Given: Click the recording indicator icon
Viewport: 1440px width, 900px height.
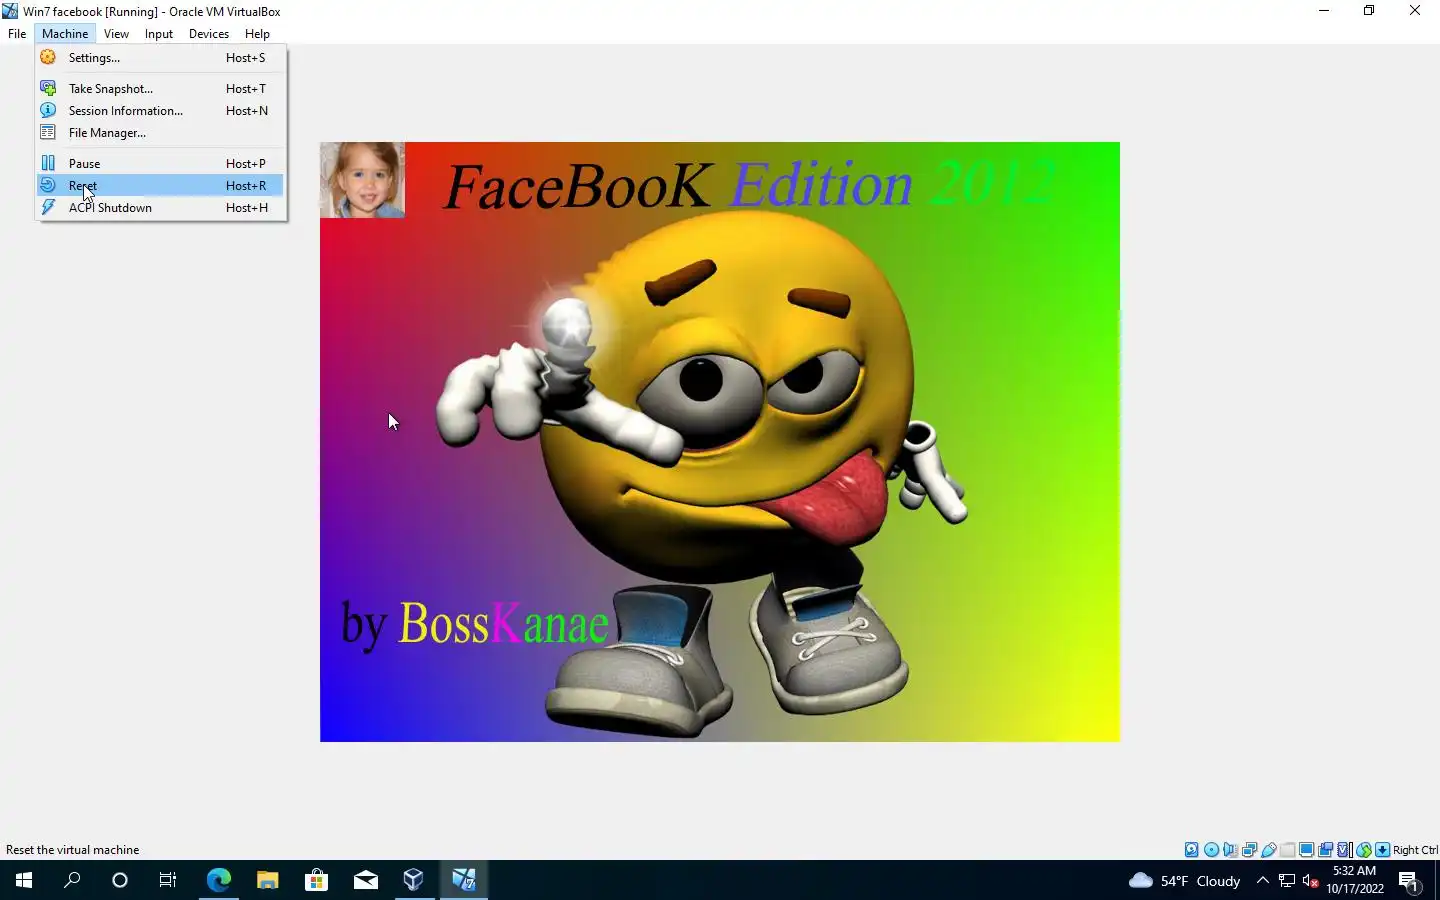Looking at the screenshot, I should pyautogui.click(x=1325, y=850).
